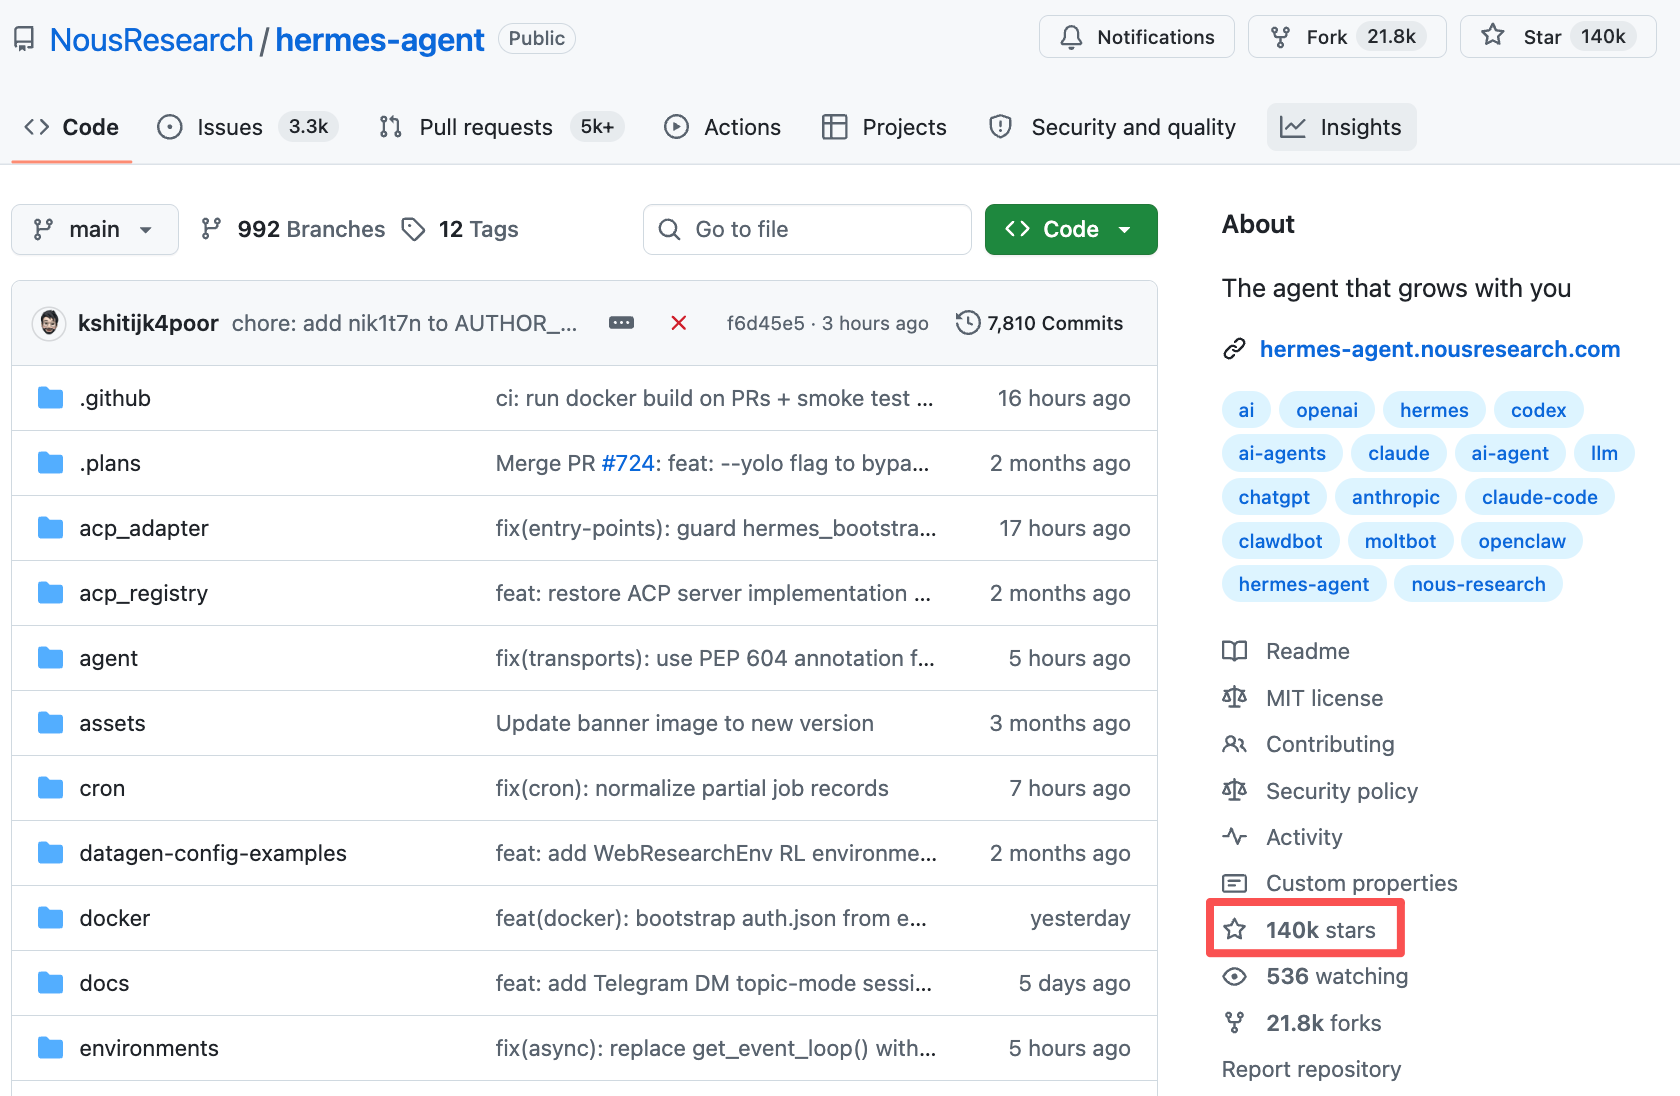
Task: Click kshitijk4poor's avatar image
Action: pyautogui.click(x=49, y=323)
